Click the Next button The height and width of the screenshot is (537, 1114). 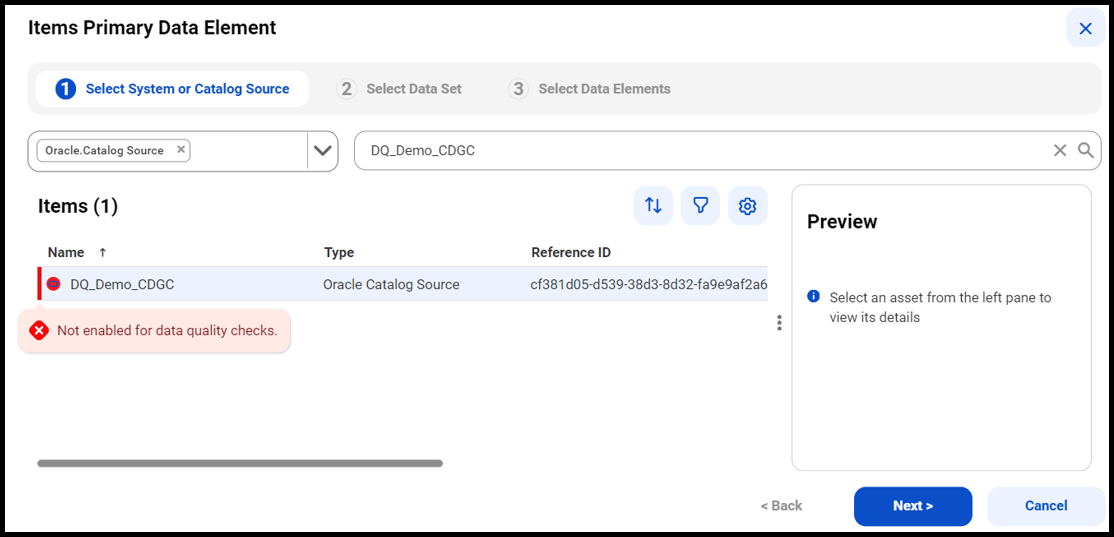[x=913, y=506]
